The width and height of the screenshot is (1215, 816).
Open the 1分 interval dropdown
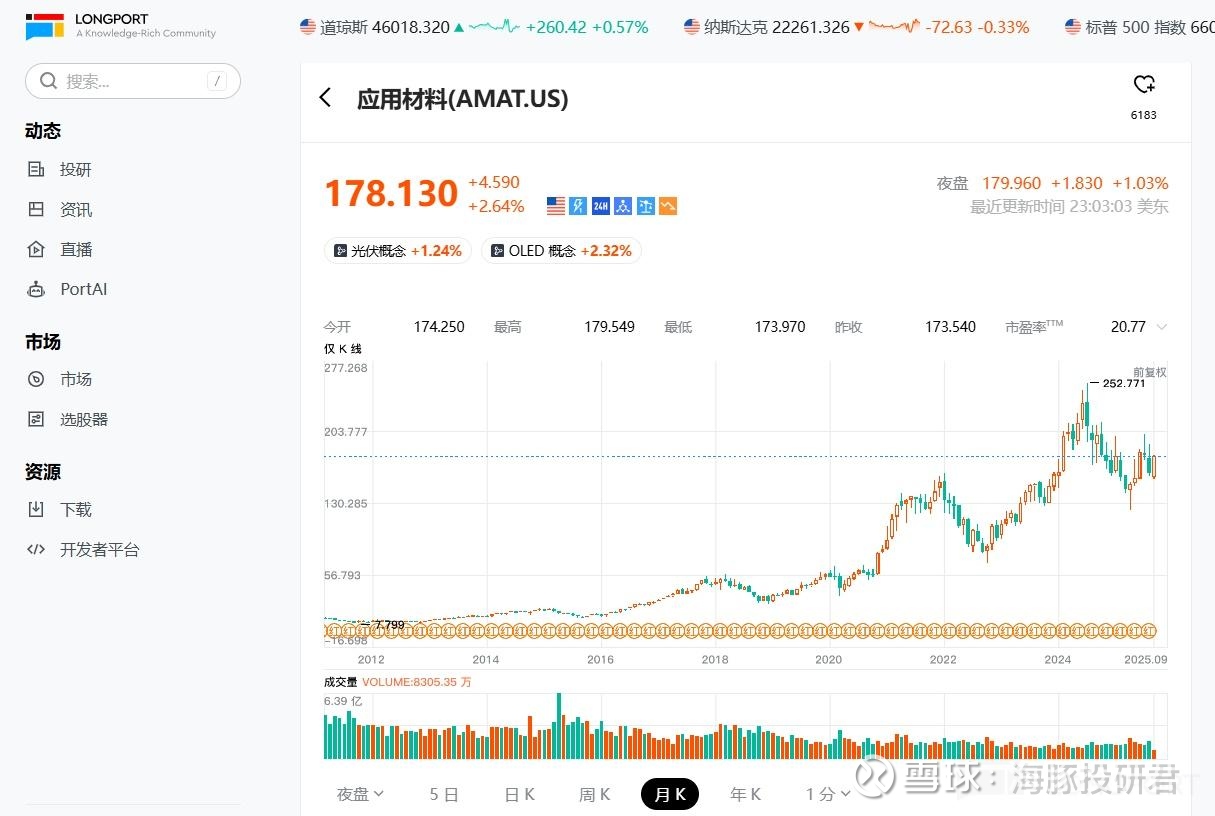pos(826,794)
